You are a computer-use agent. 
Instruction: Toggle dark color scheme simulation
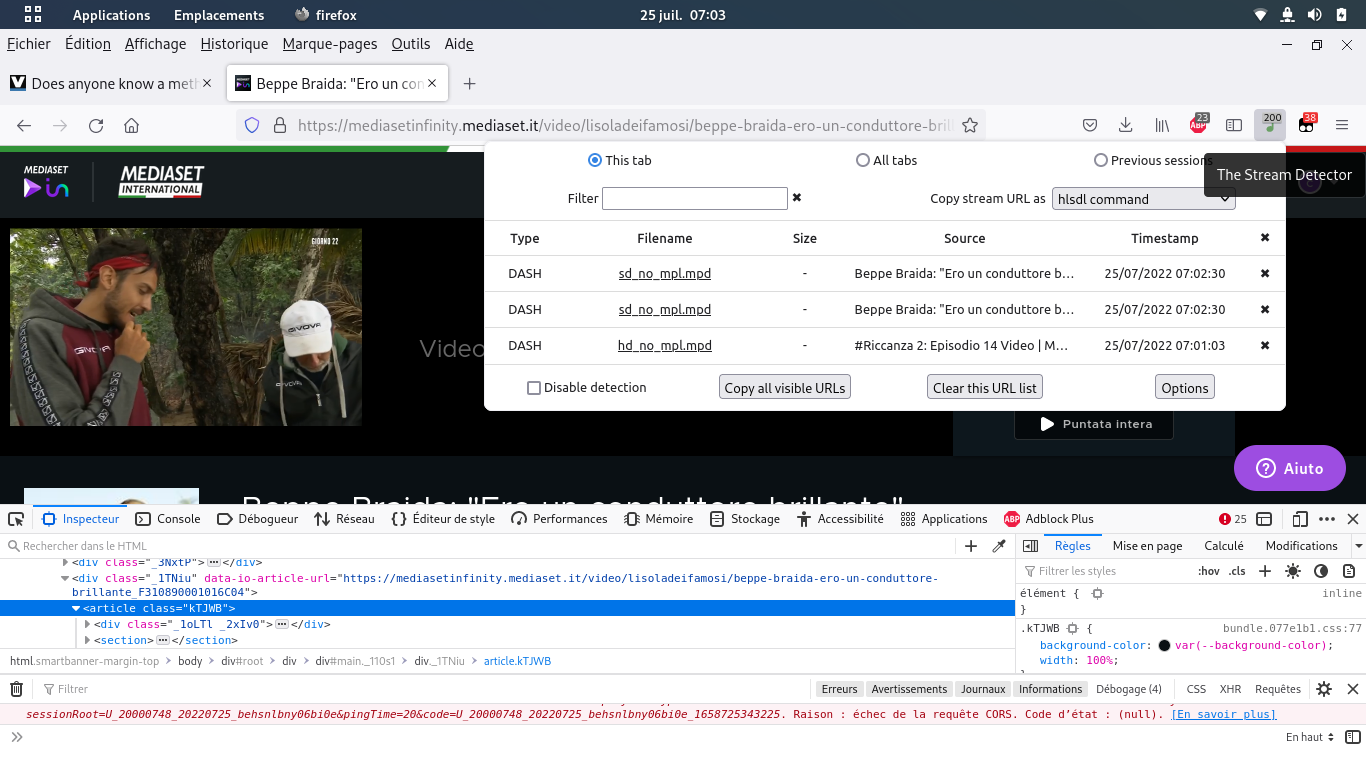tap(1321, 571)
